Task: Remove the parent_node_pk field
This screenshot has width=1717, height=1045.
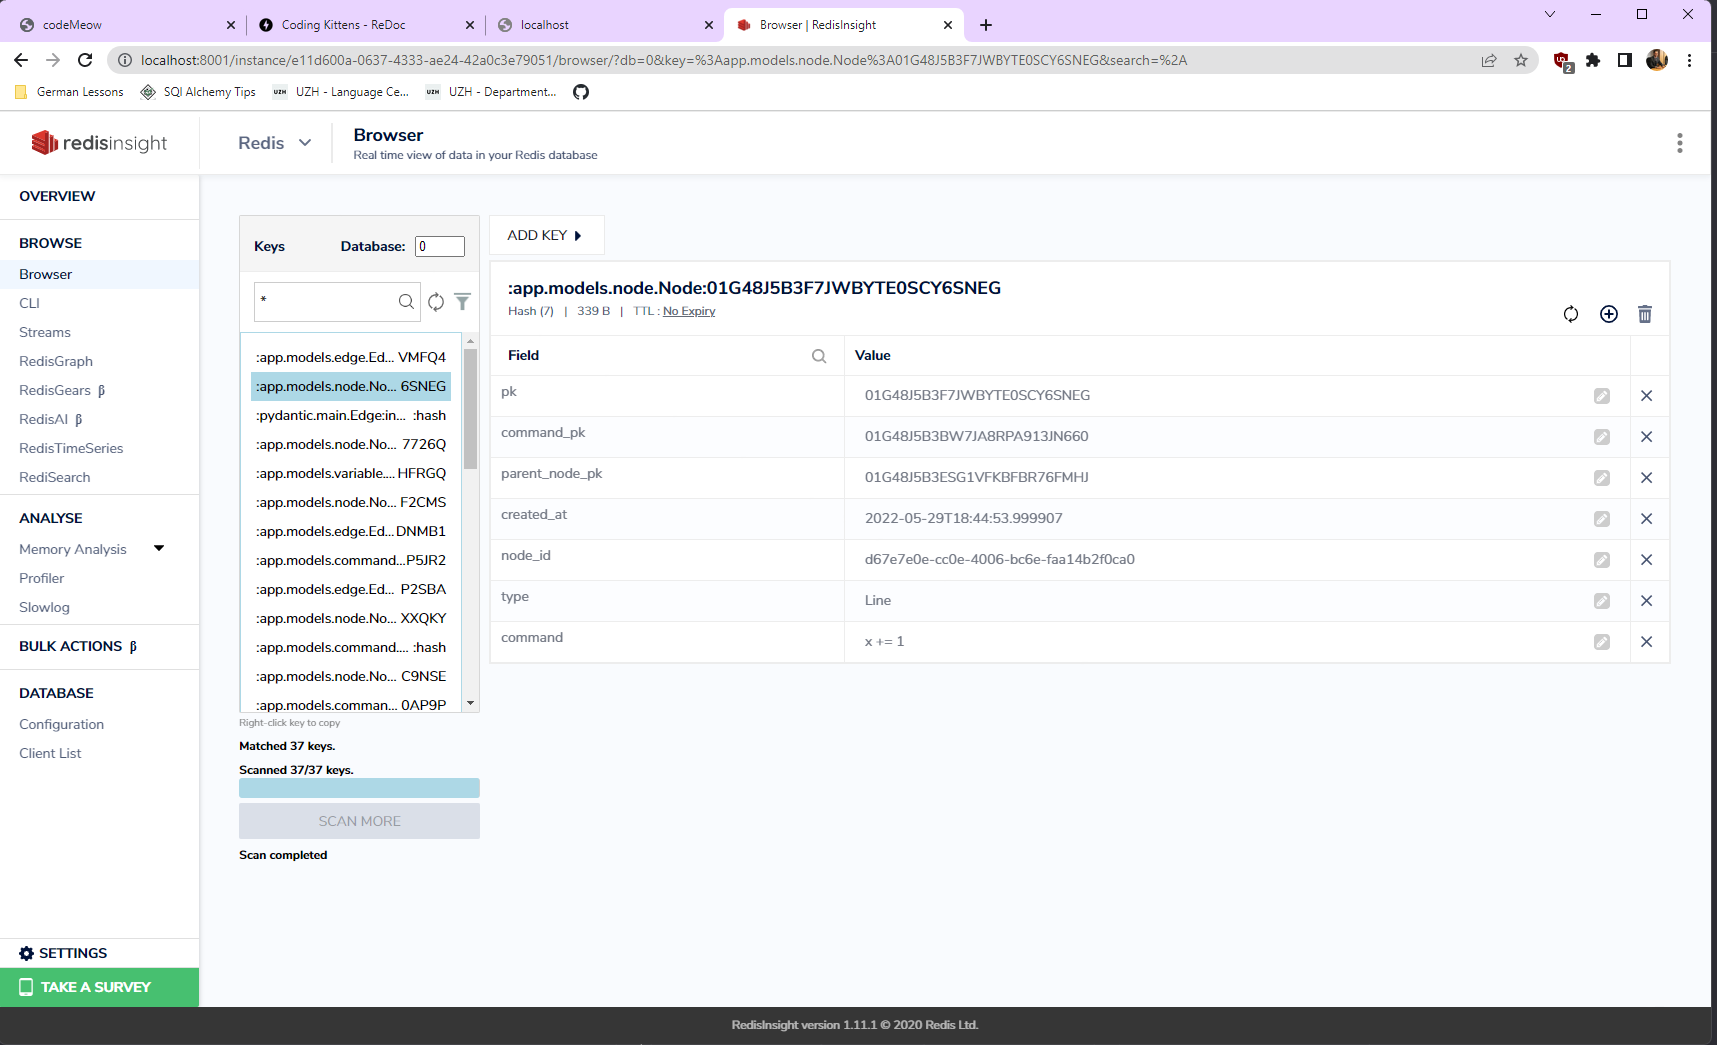Action: point(1647,478)
